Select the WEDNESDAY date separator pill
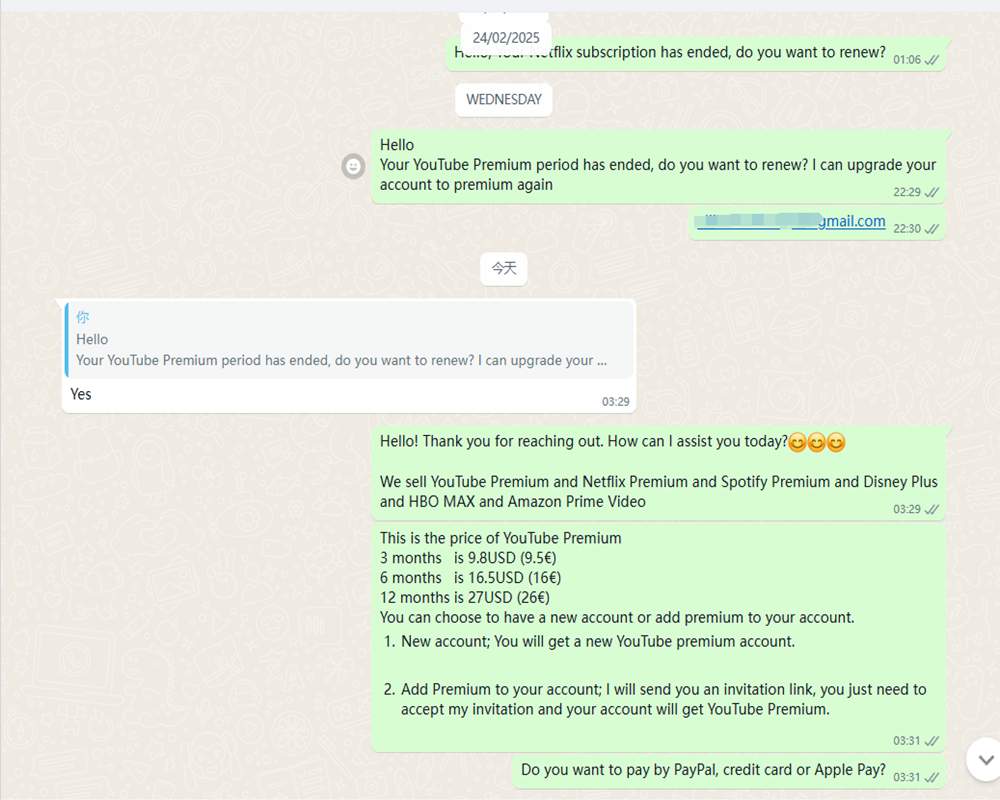Screen dimensions: 1000x800 504,100
